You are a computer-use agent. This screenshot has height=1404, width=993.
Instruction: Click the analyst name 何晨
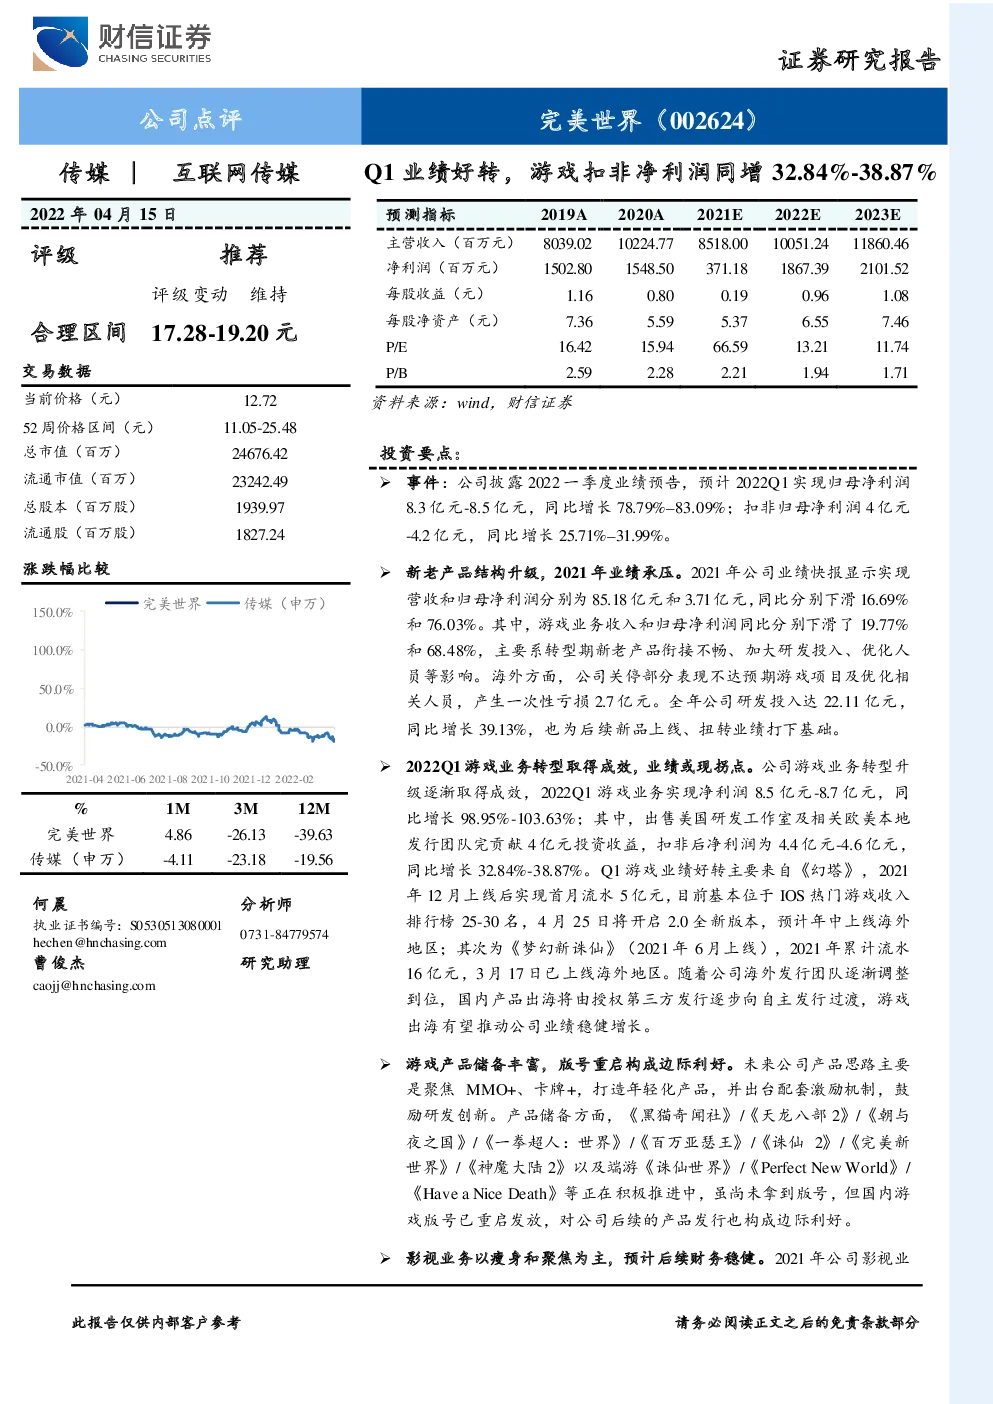(49, 903)
